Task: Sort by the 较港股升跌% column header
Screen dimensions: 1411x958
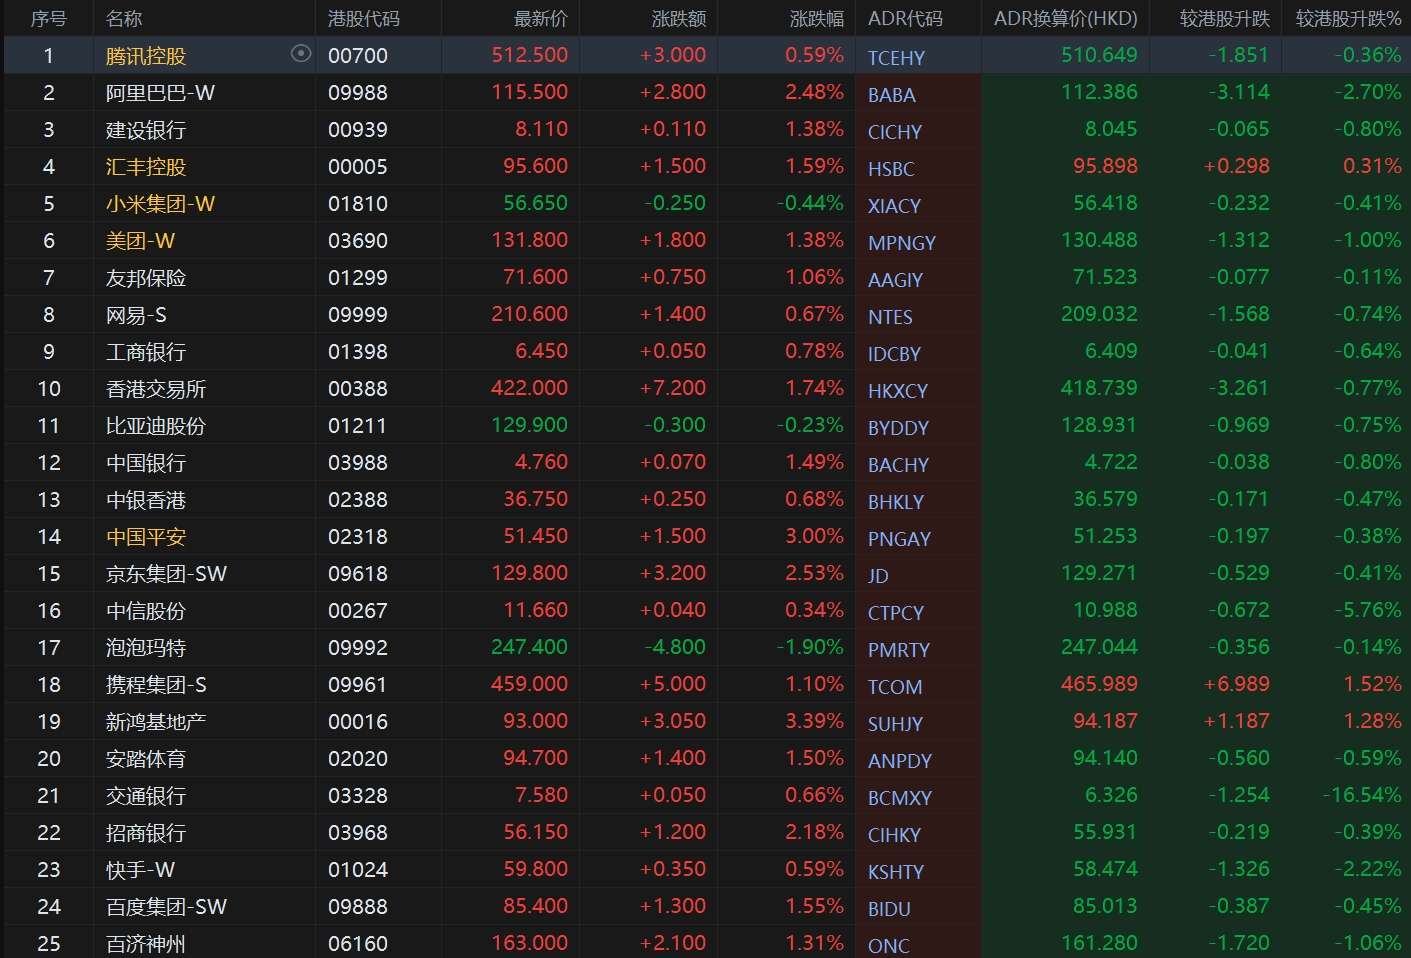Action: 1349,19
